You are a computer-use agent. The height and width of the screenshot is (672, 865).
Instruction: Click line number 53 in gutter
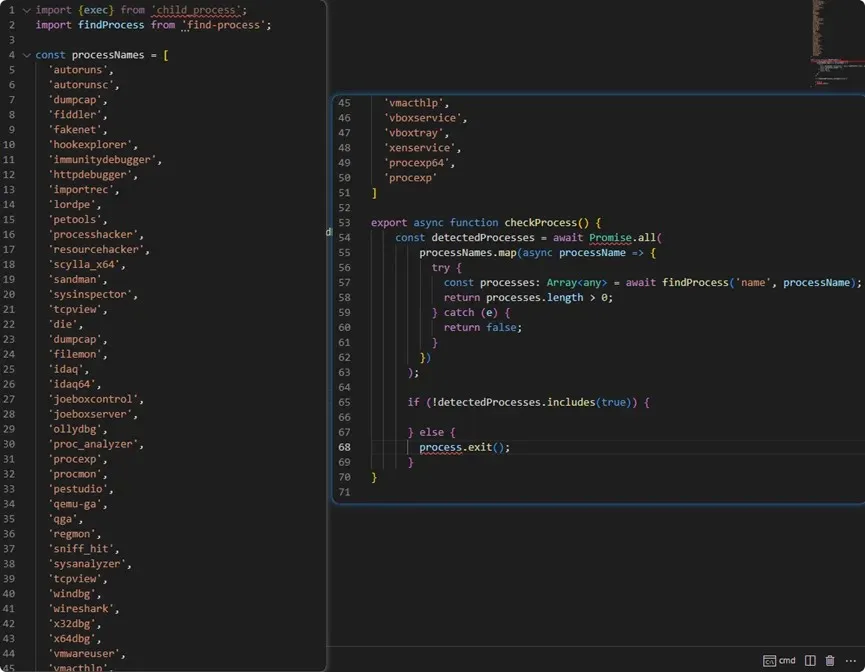[344, 223]
